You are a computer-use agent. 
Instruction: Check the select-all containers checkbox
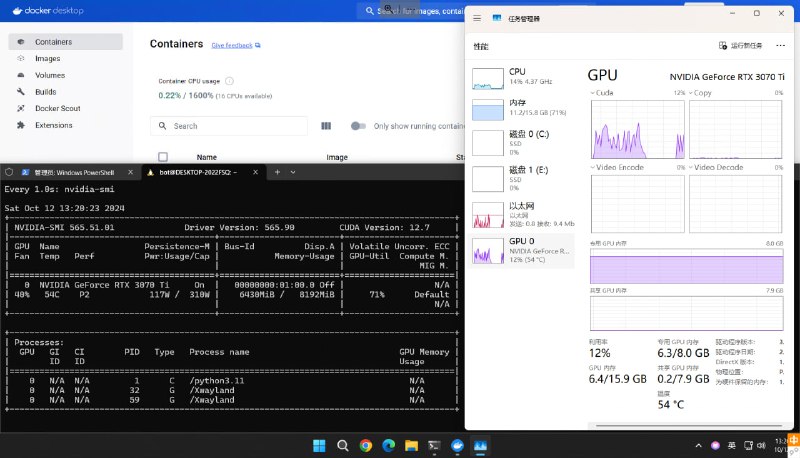[x=163, y=157]
